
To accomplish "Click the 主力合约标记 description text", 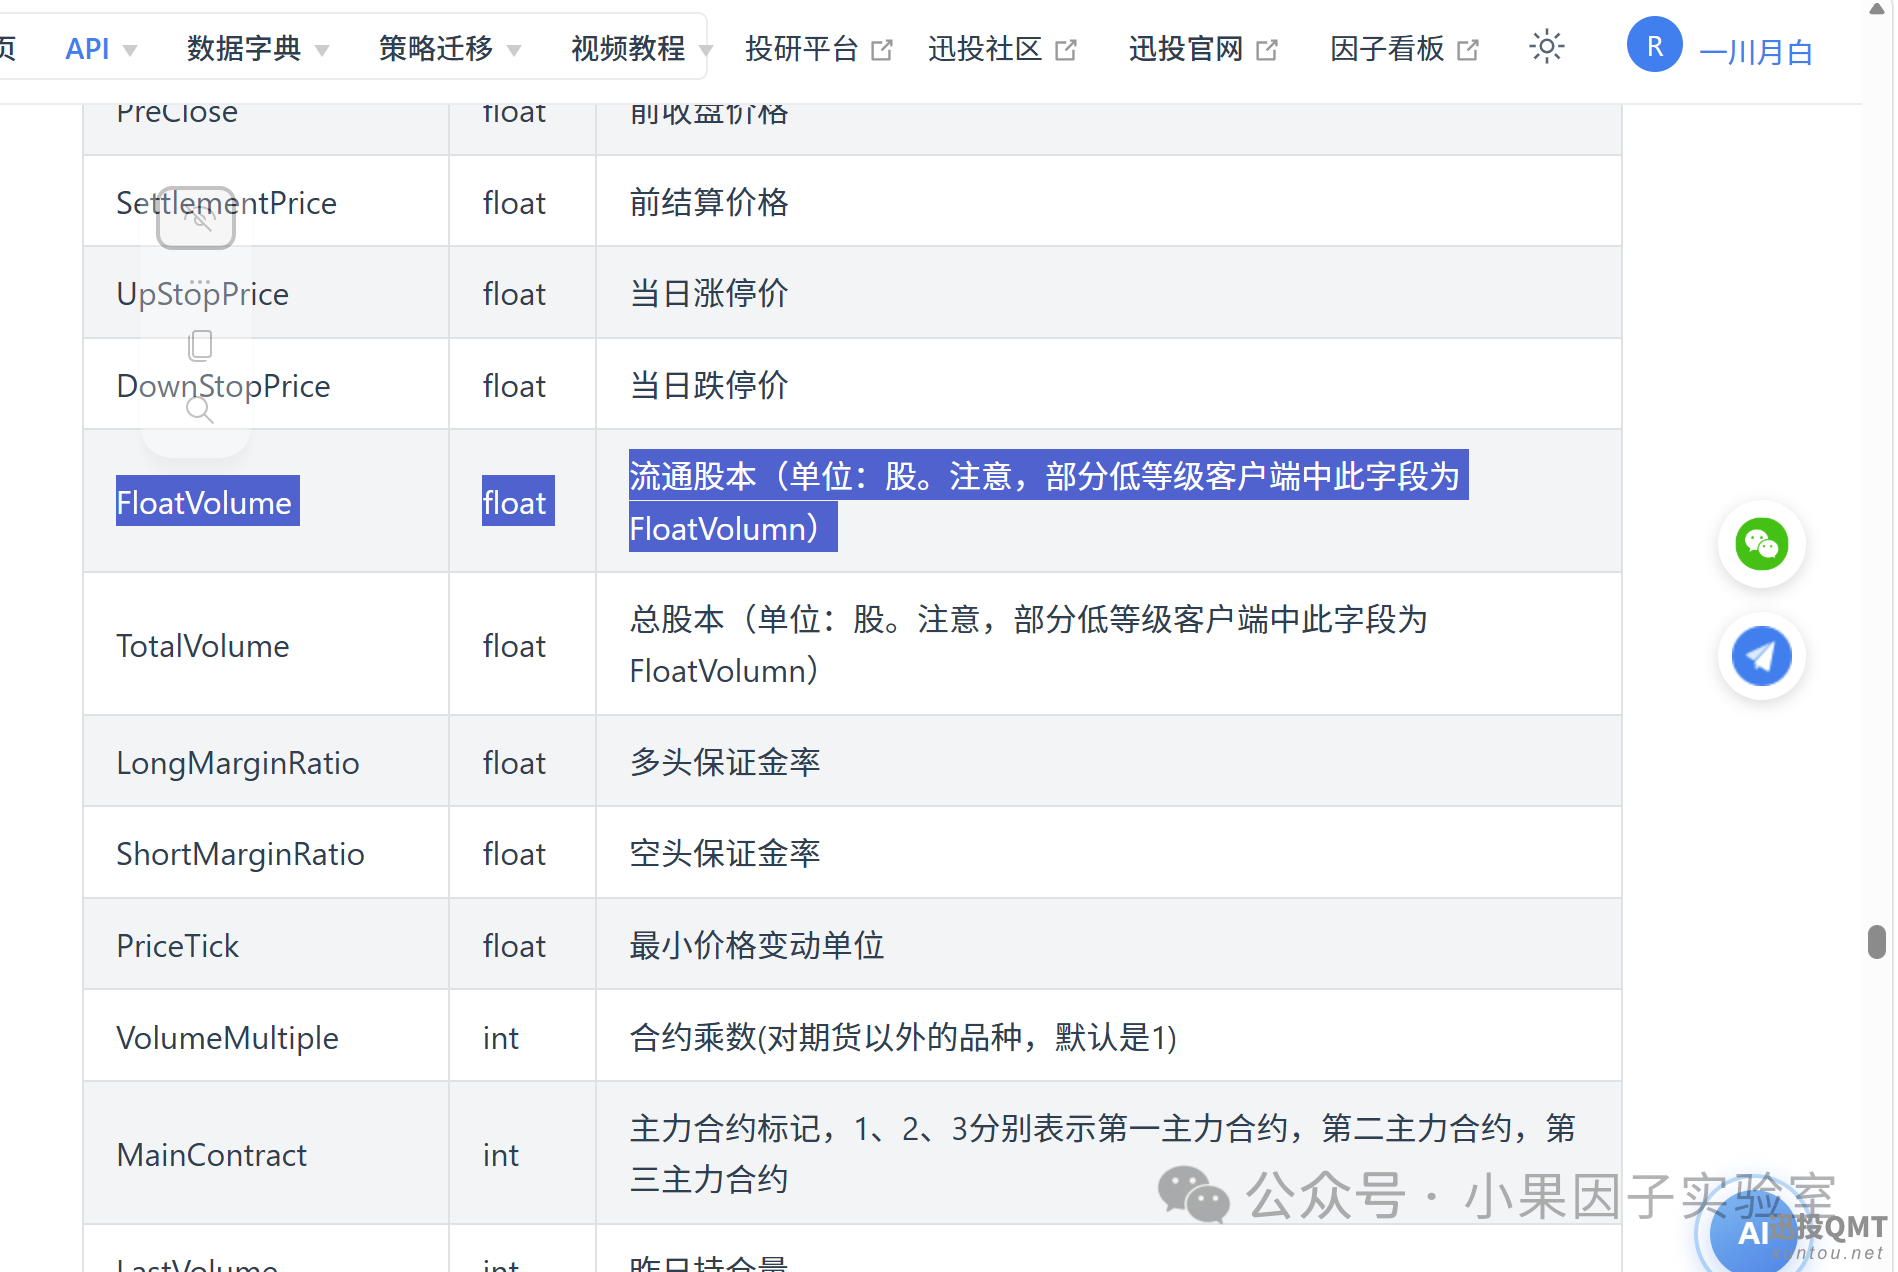I will point(1102,1154).
